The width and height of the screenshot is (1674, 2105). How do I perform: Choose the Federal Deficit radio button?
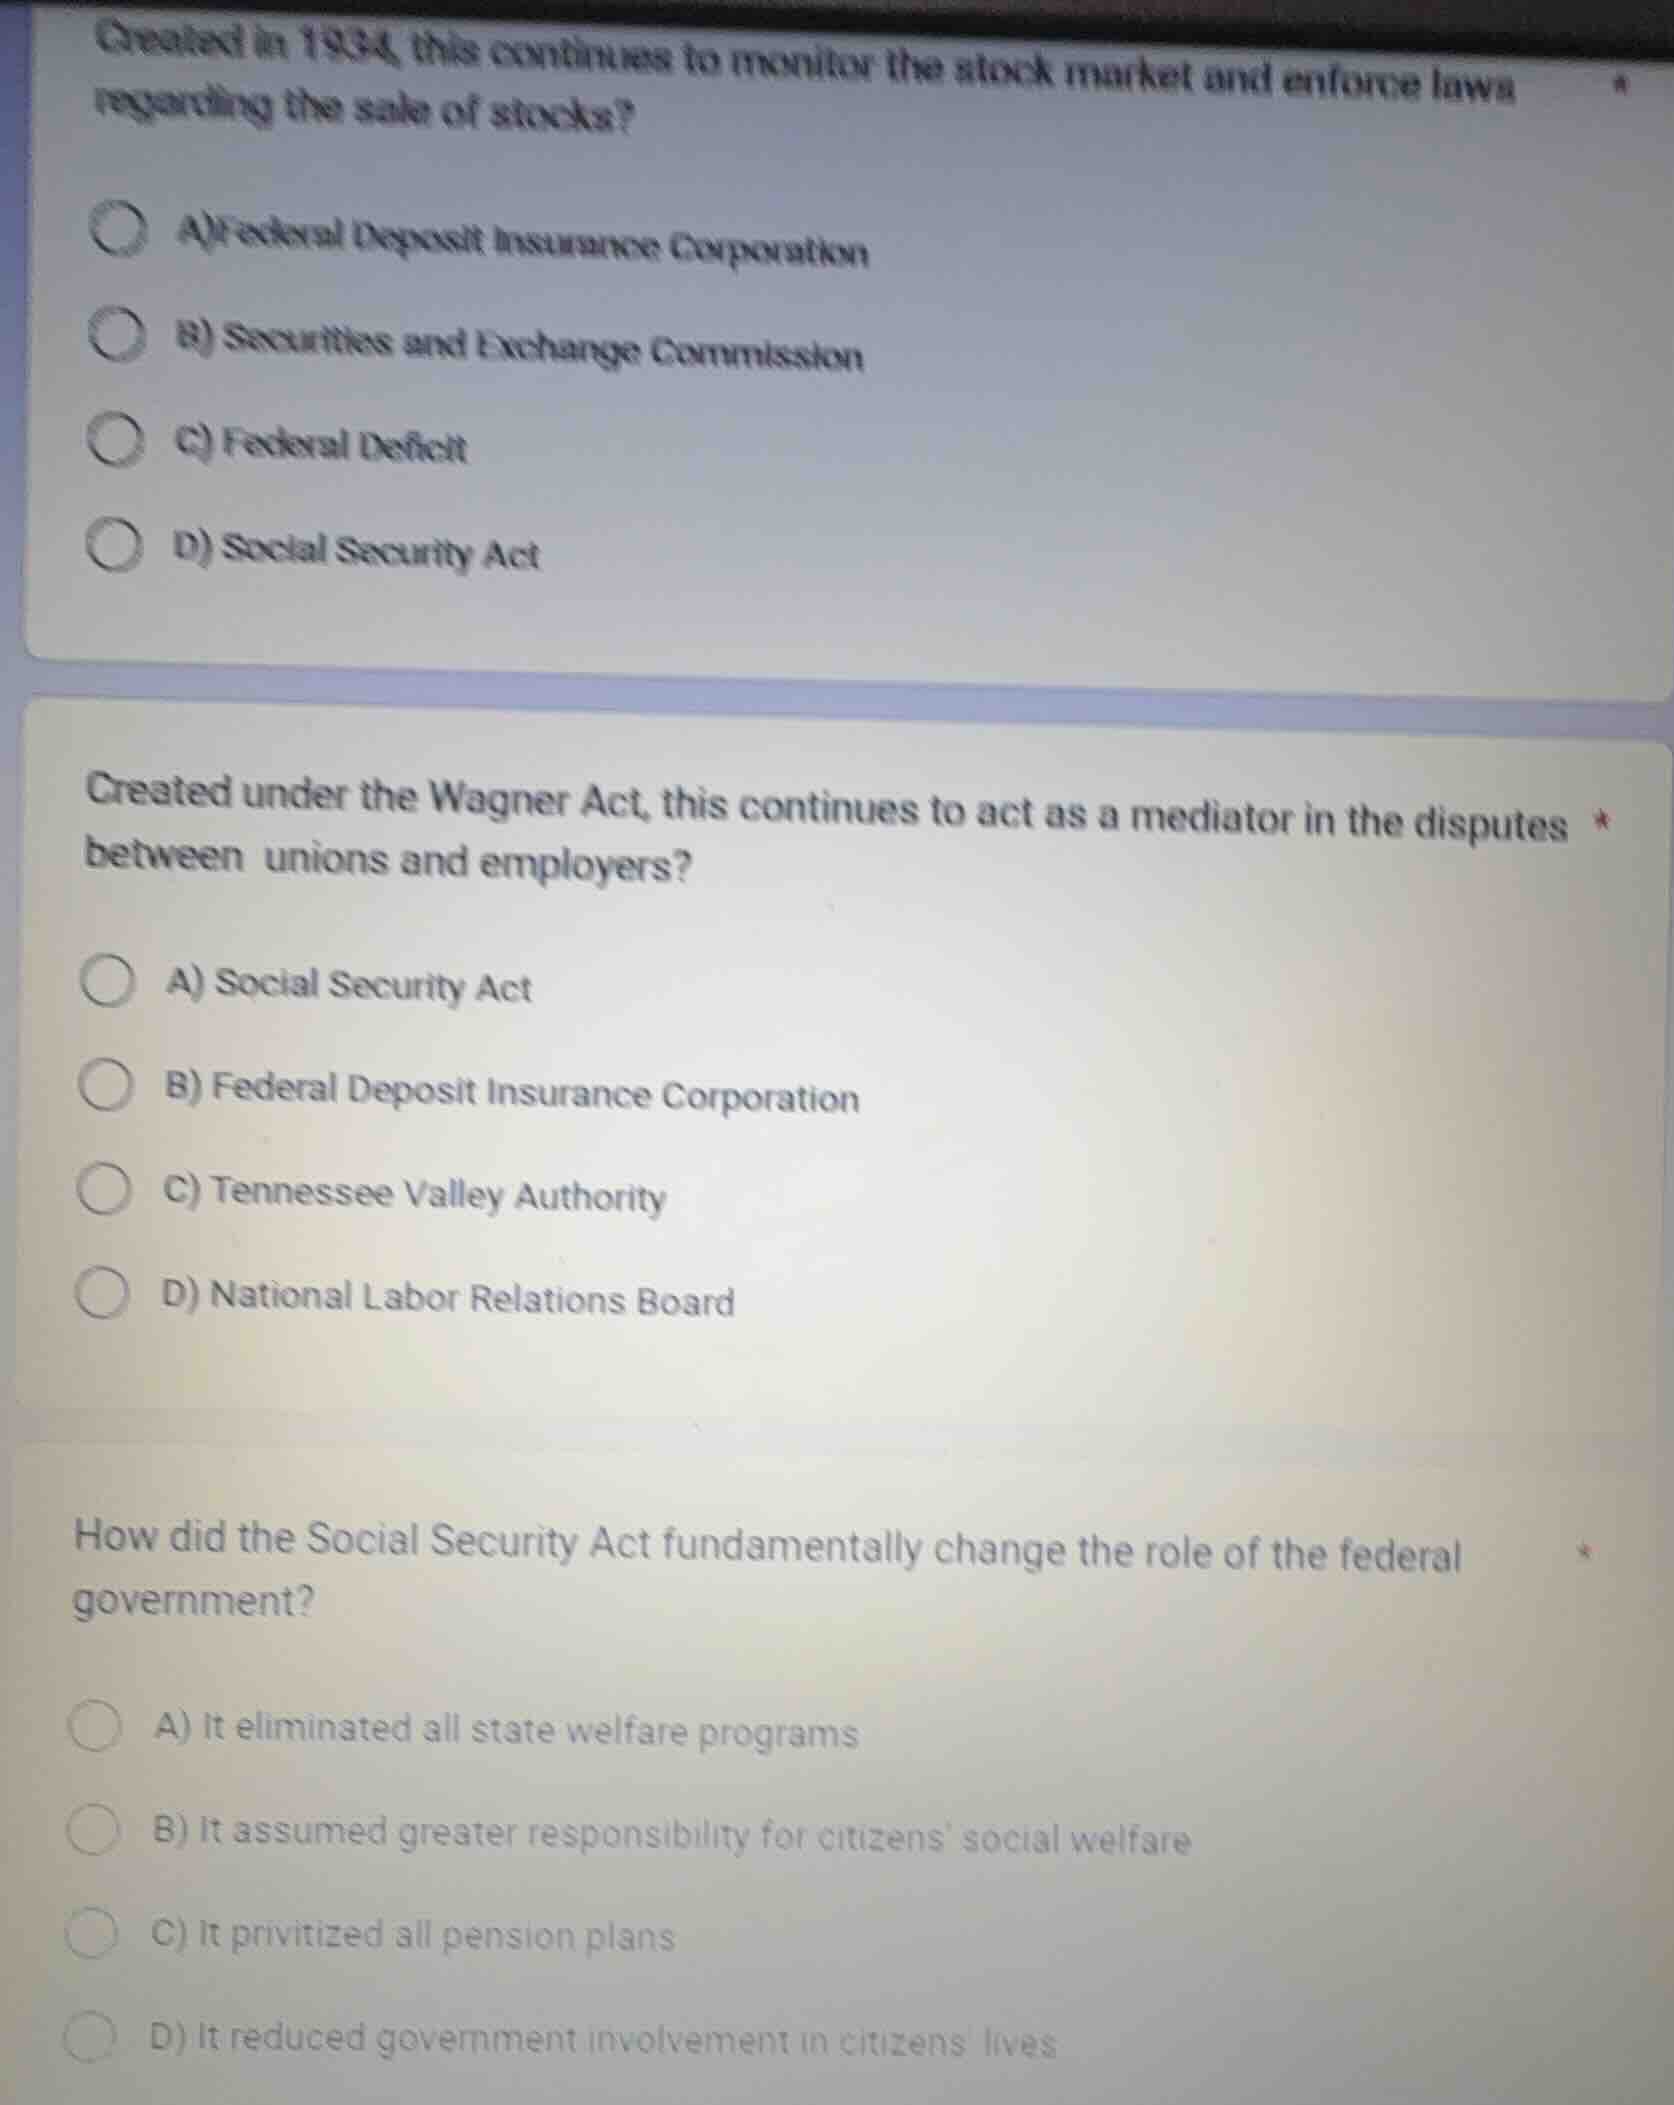[x=116, y=440]
